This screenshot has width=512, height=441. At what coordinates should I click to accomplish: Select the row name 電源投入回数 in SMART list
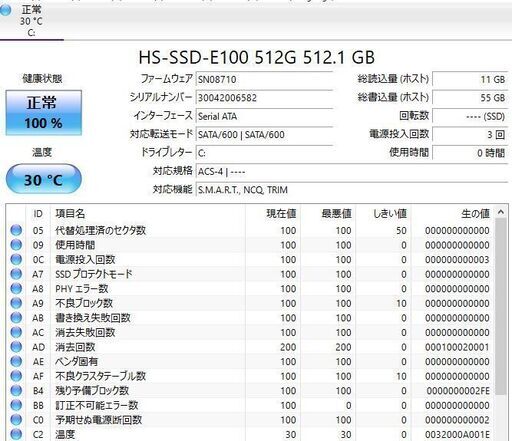85,259
